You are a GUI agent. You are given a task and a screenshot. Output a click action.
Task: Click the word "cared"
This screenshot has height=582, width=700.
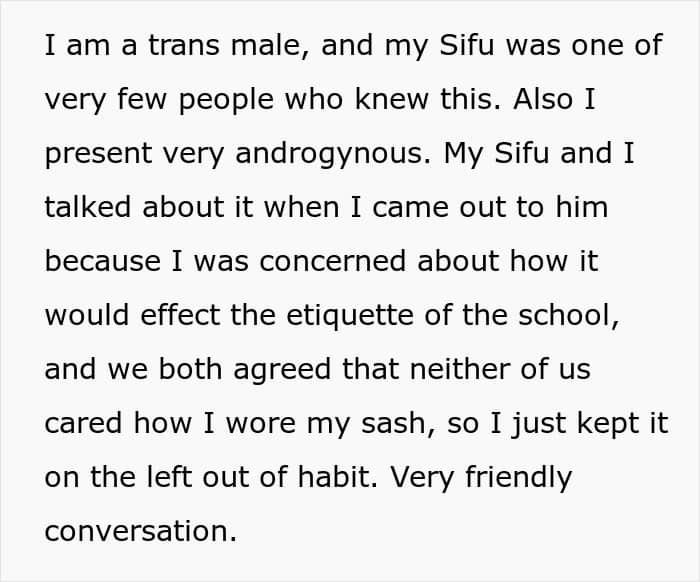pyautogui.click(x=83, y=423)
